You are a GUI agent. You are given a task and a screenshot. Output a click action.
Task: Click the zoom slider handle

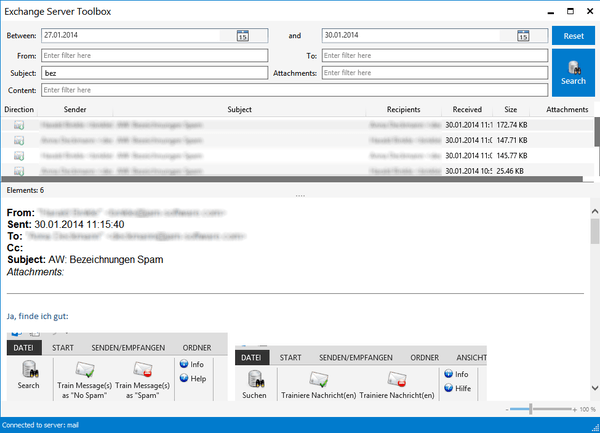tap(530, 409)
